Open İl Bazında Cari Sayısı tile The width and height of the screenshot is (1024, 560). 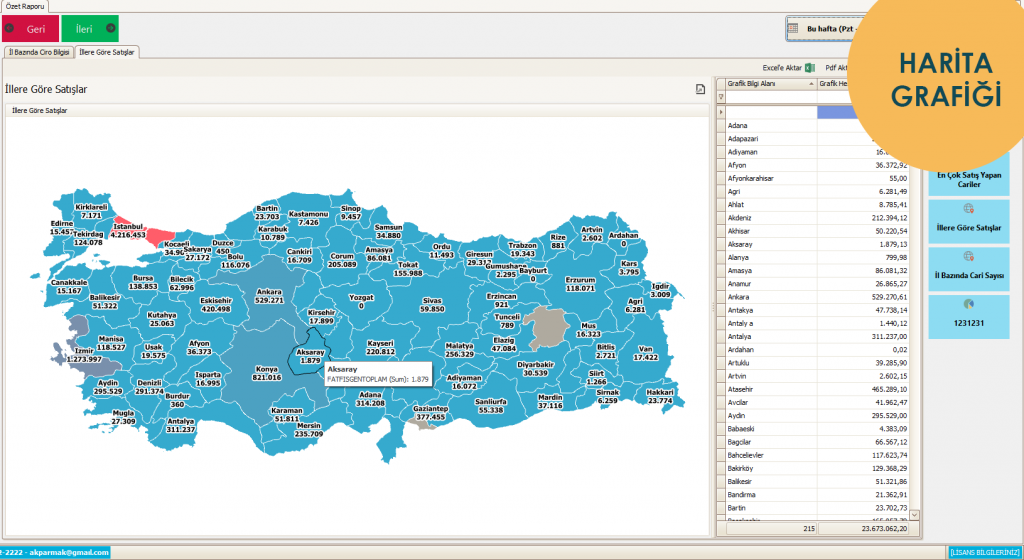click(x=969, y=270)
